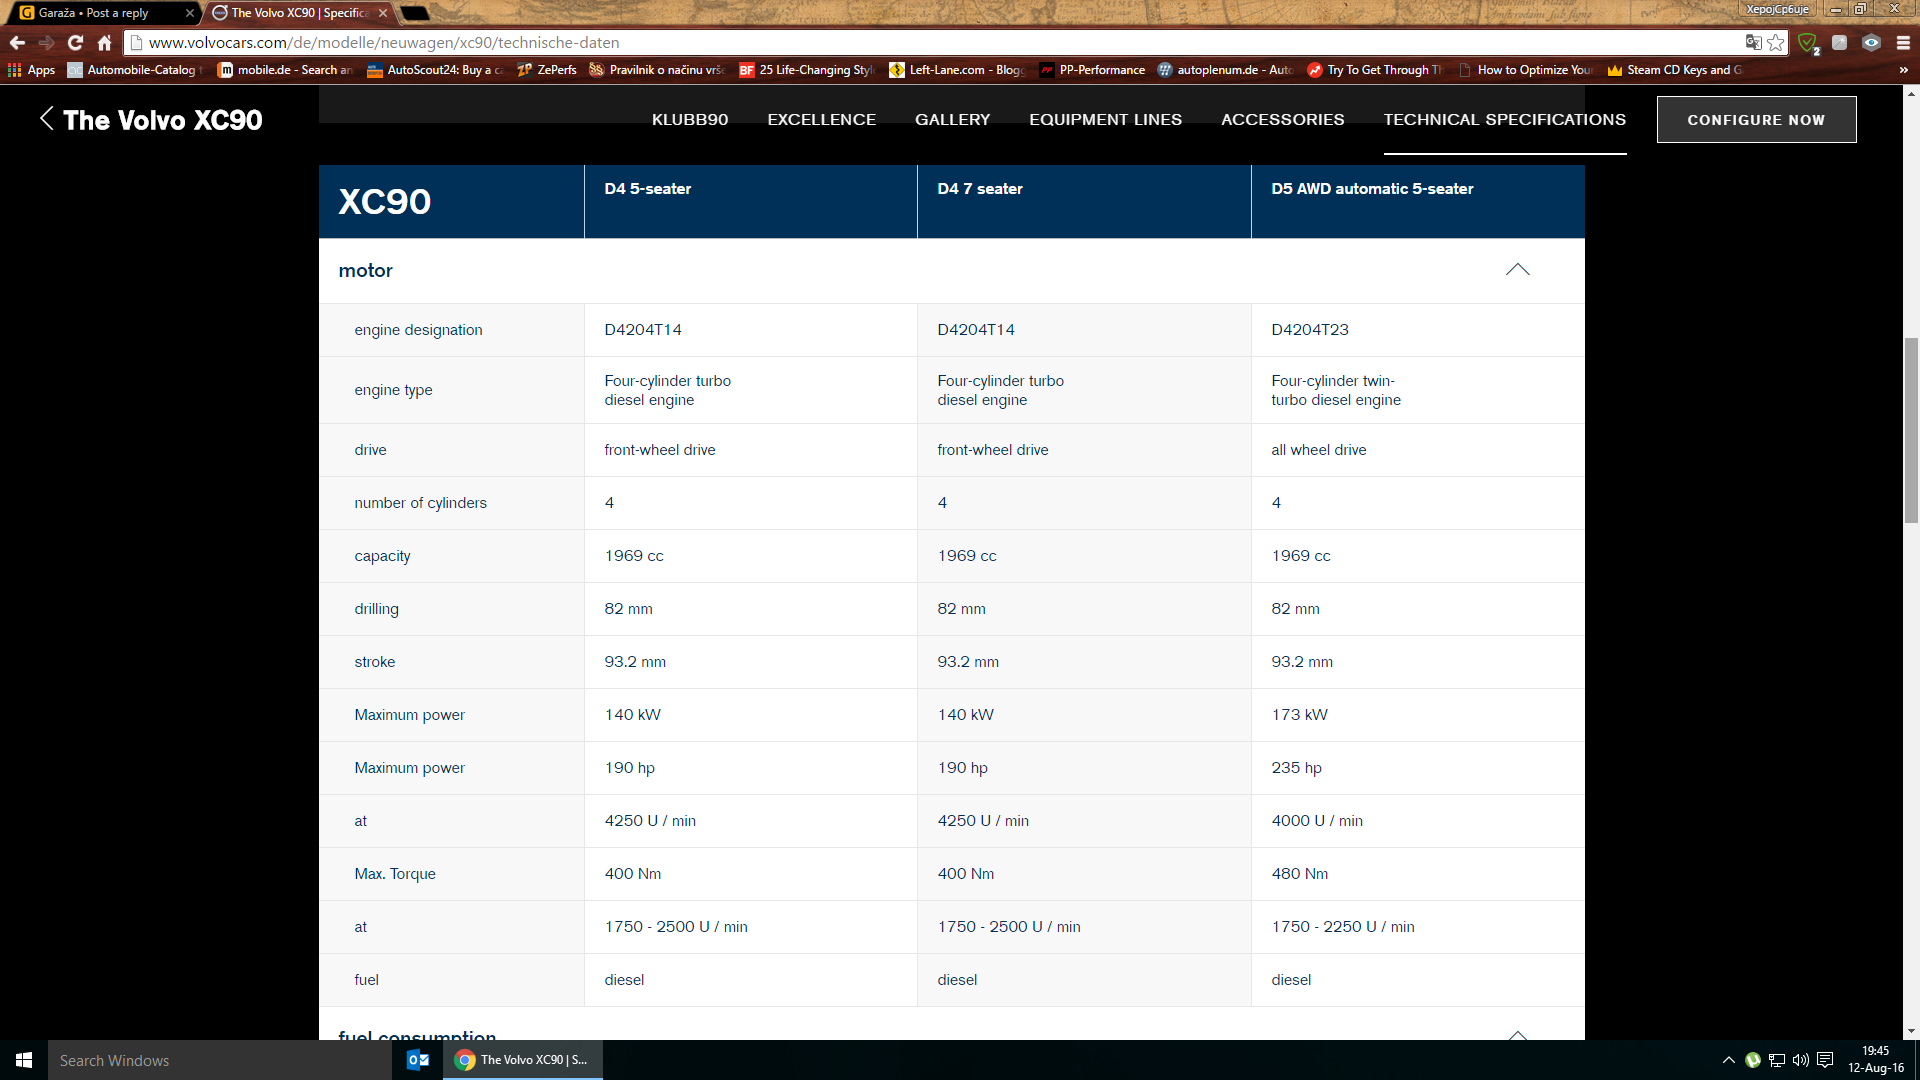Click the browser Back arrow button
Image resolution: width=1920 pixels, height=1080 pixels.
pyautogui.click(x=17, y=43)
